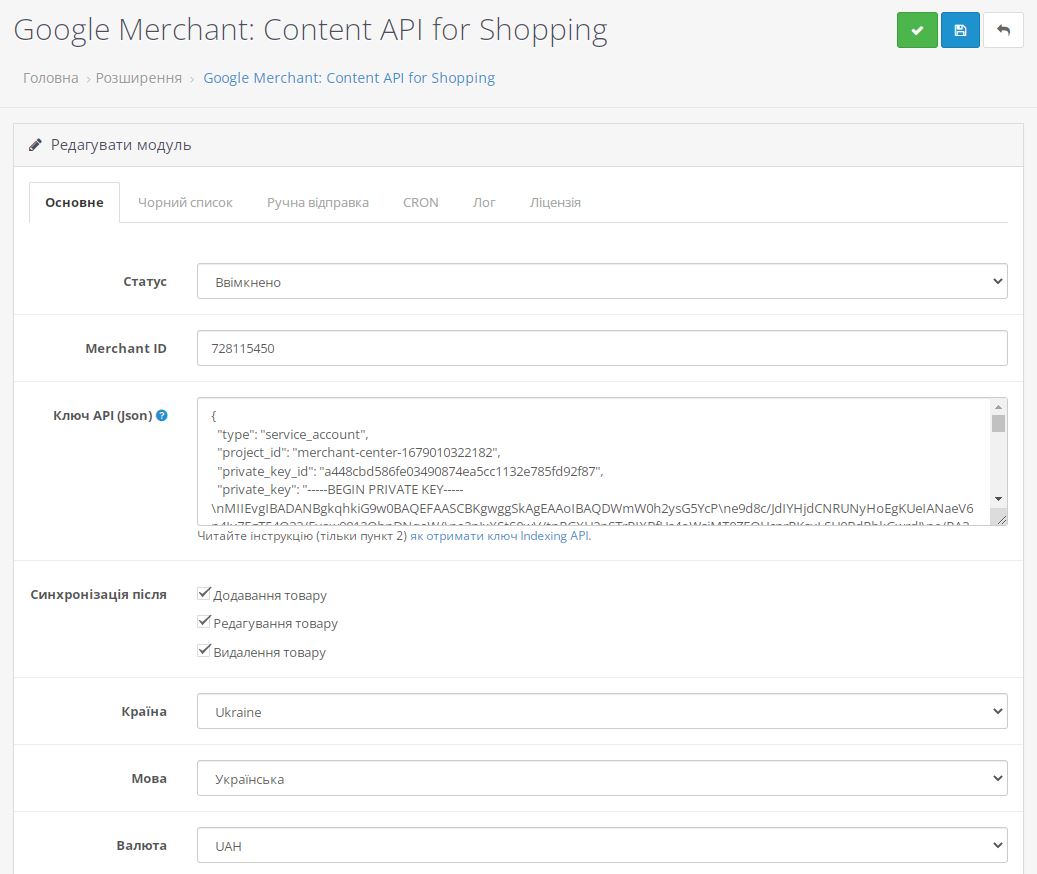The width and height of the screenshot is (1037, 874).
Task: Disable Редагування товару synchronization
Action: pos(204,621)
